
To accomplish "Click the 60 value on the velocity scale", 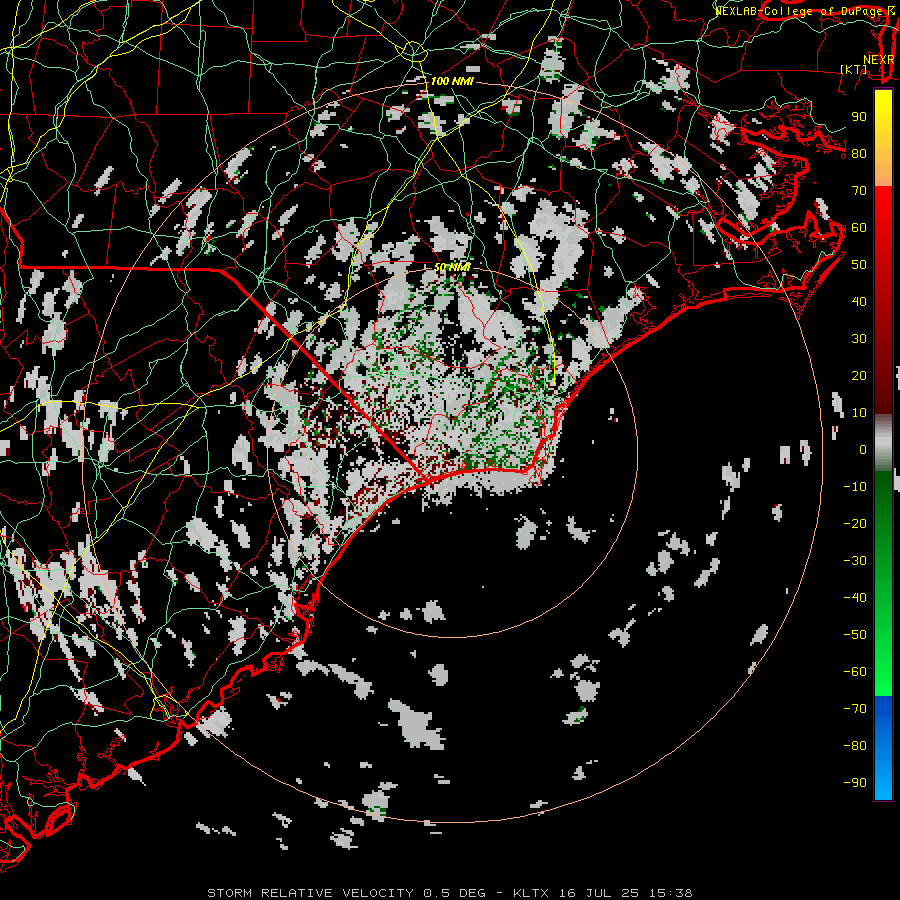I will 859,227.
